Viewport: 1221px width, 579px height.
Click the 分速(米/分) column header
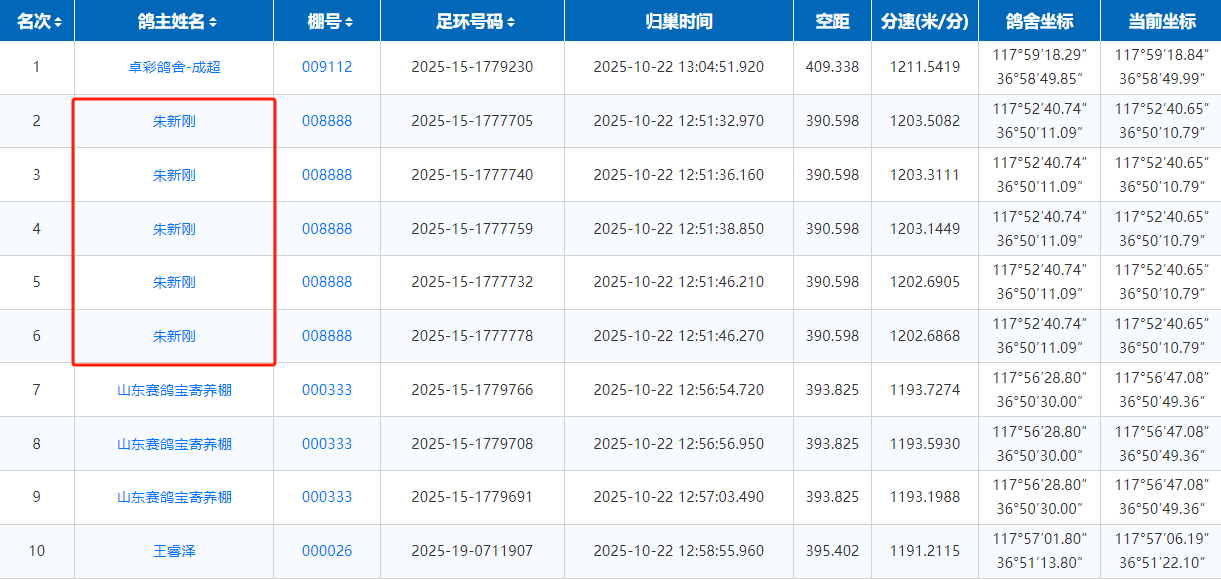point(924,21)
